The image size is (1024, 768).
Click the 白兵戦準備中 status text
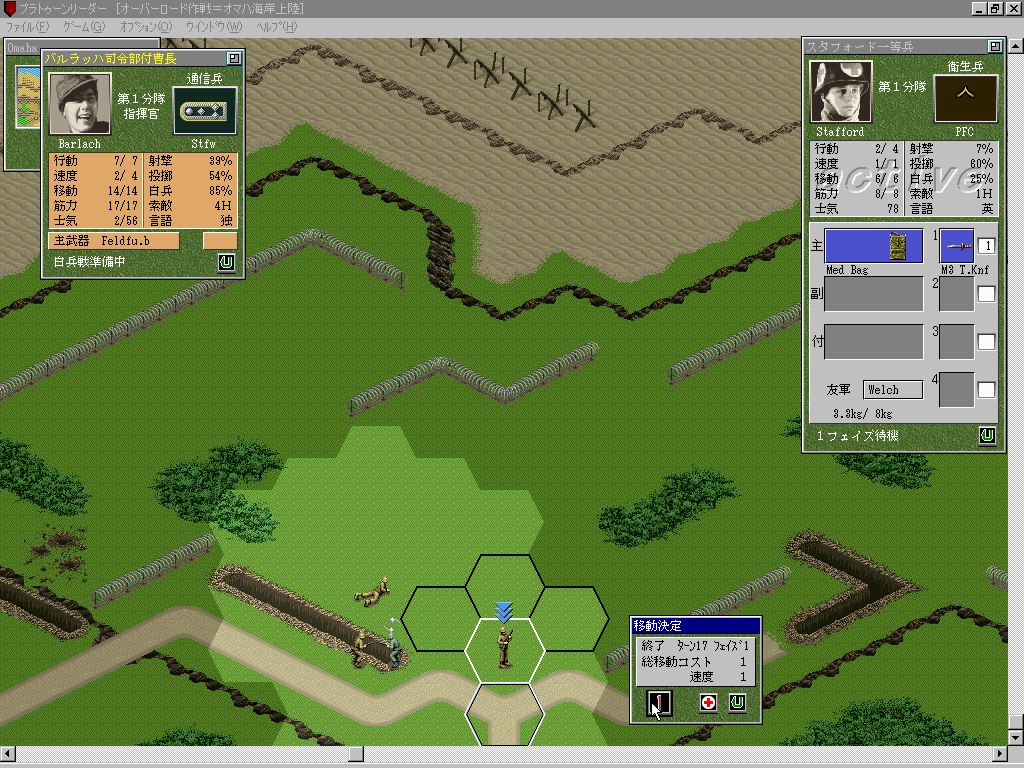coord(89,262)
